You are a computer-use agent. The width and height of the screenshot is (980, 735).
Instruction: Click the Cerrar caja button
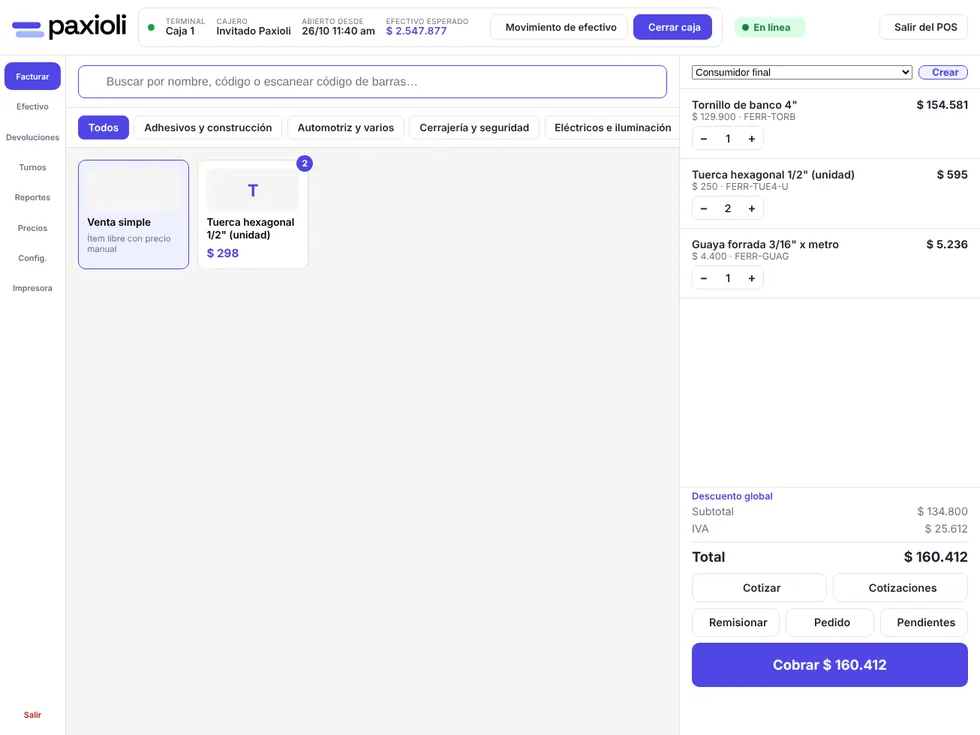pos(673,28)
